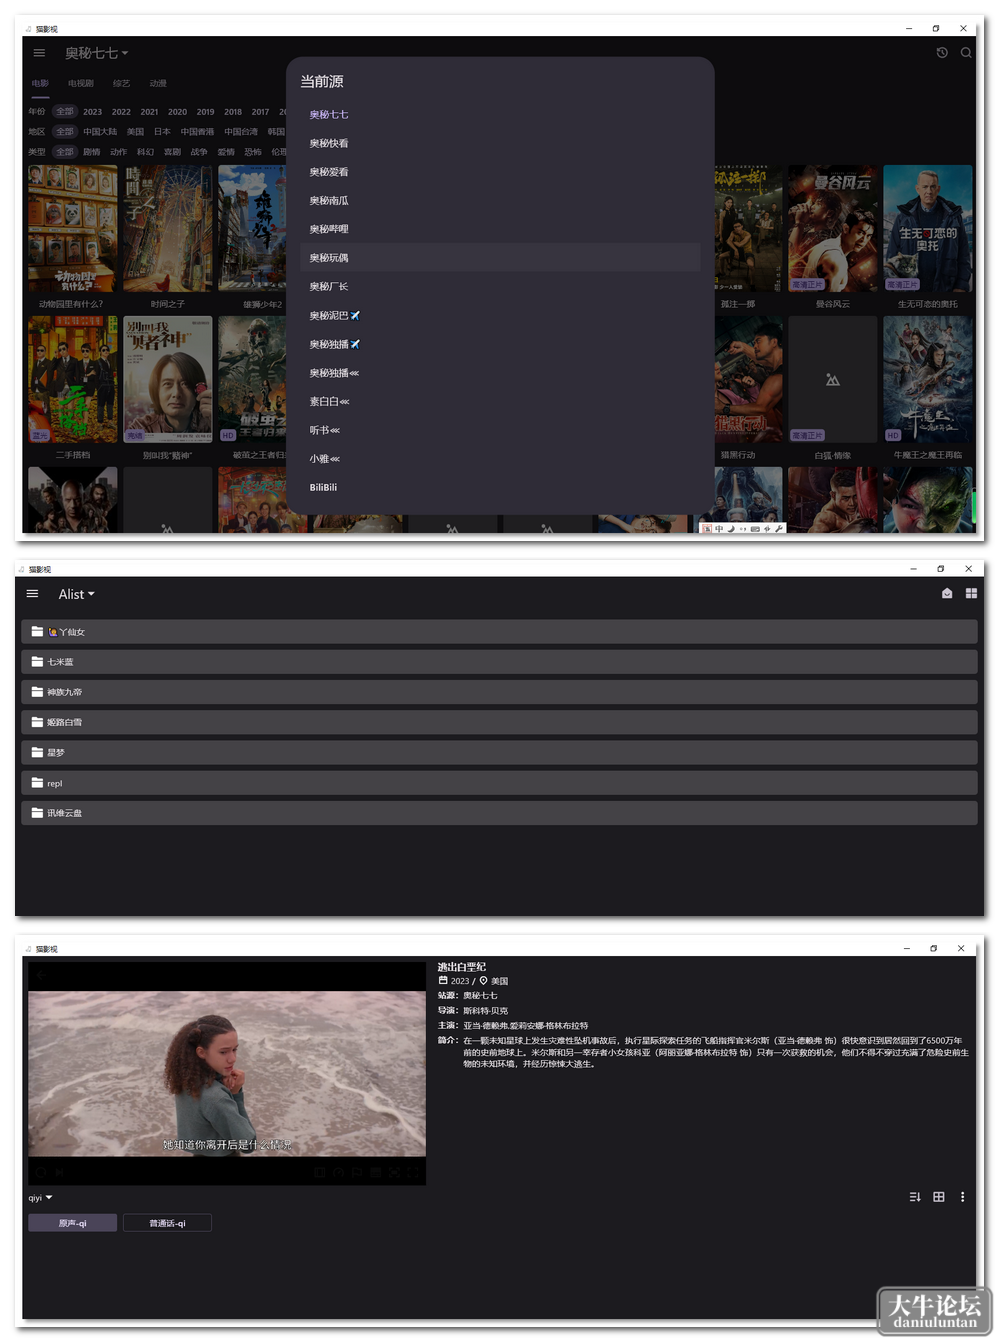This screenshot has height=1343, width=1000.
Task: Select 奥秘玩偶 source
Action: click(x=500, y=258)
